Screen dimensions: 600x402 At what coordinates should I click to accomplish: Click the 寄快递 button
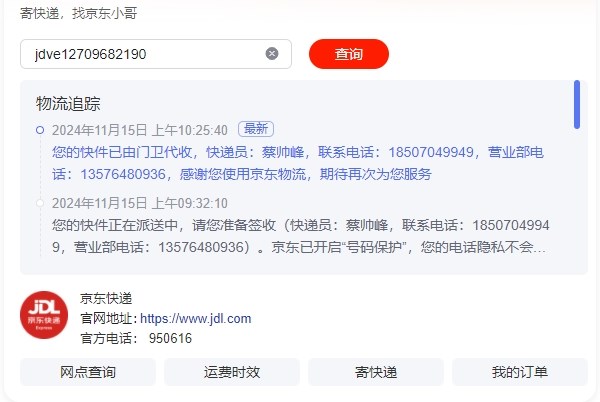coord(376,372)
